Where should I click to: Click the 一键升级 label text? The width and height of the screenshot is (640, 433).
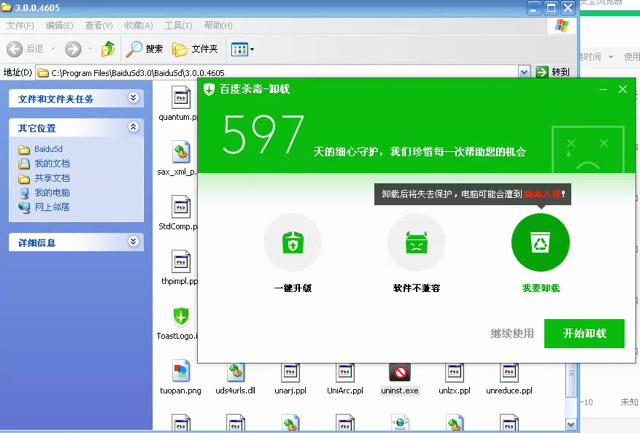(x=293, y=288)
